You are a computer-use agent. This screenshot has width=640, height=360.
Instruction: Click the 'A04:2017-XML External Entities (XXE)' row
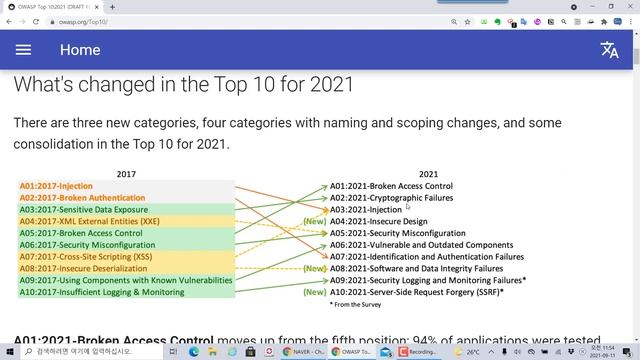tap(126, 221)
